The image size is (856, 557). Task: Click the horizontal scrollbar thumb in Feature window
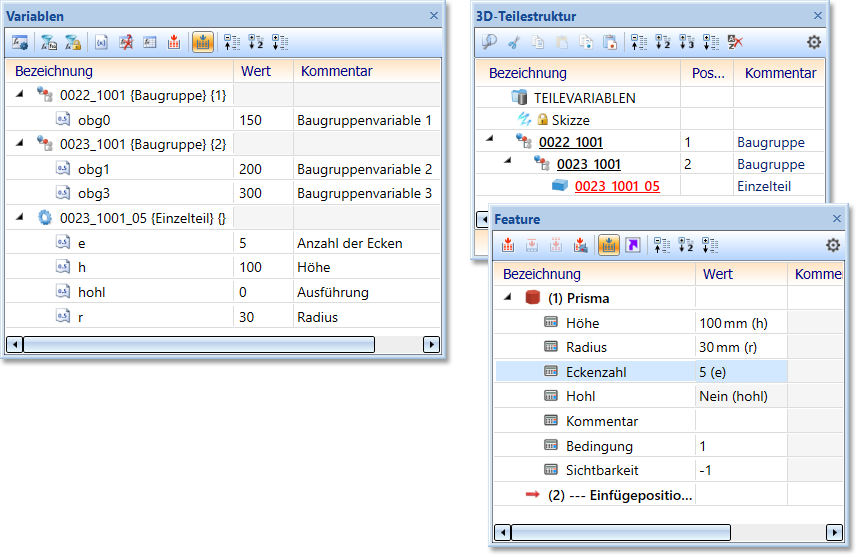pyautogui.click(x=621, y=532)
